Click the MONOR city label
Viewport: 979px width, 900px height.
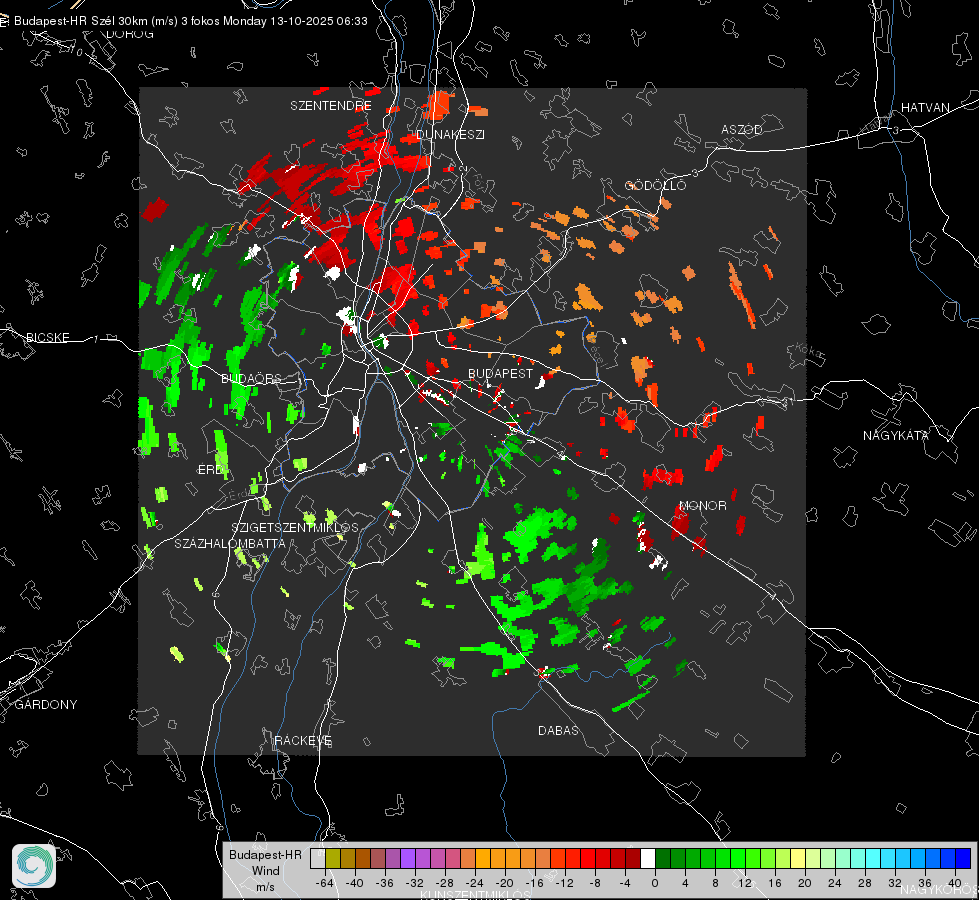[x=702, y=506]
